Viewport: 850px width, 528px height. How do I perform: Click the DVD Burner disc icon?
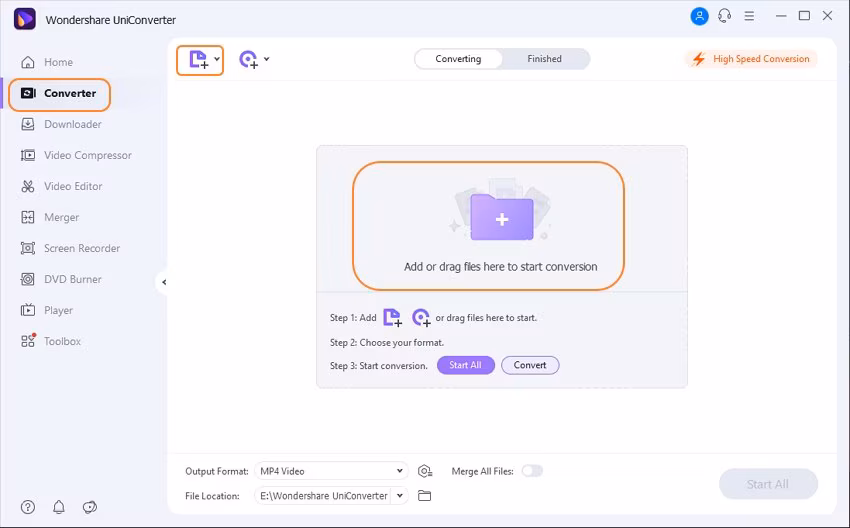coord(28,279)
